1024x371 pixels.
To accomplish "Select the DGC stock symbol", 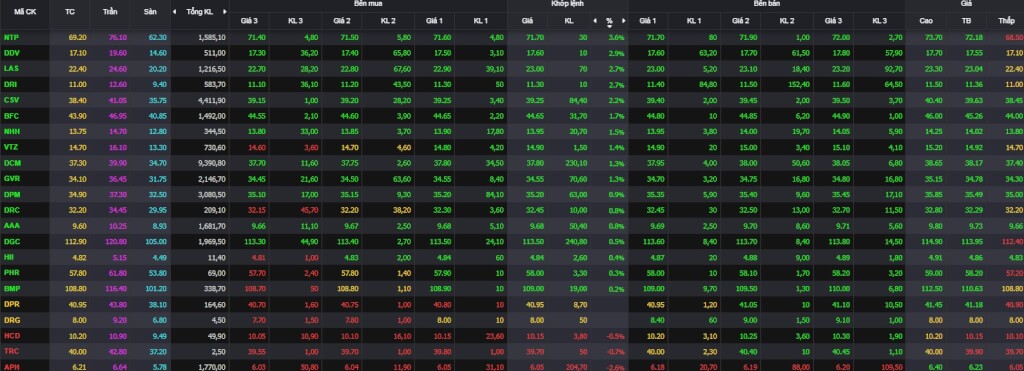I will (x=11, y=241).
